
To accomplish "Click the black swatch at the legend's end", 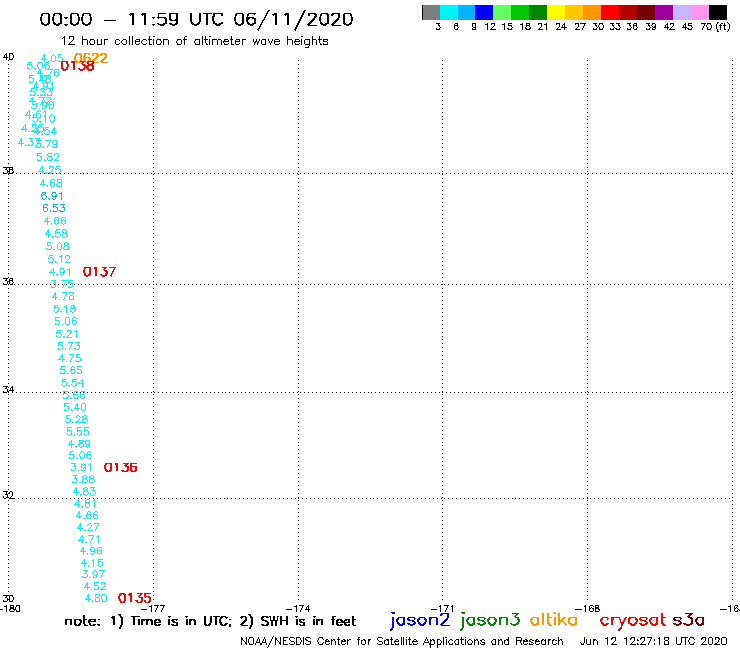I will pyautogui.click(x=718, y=12).
